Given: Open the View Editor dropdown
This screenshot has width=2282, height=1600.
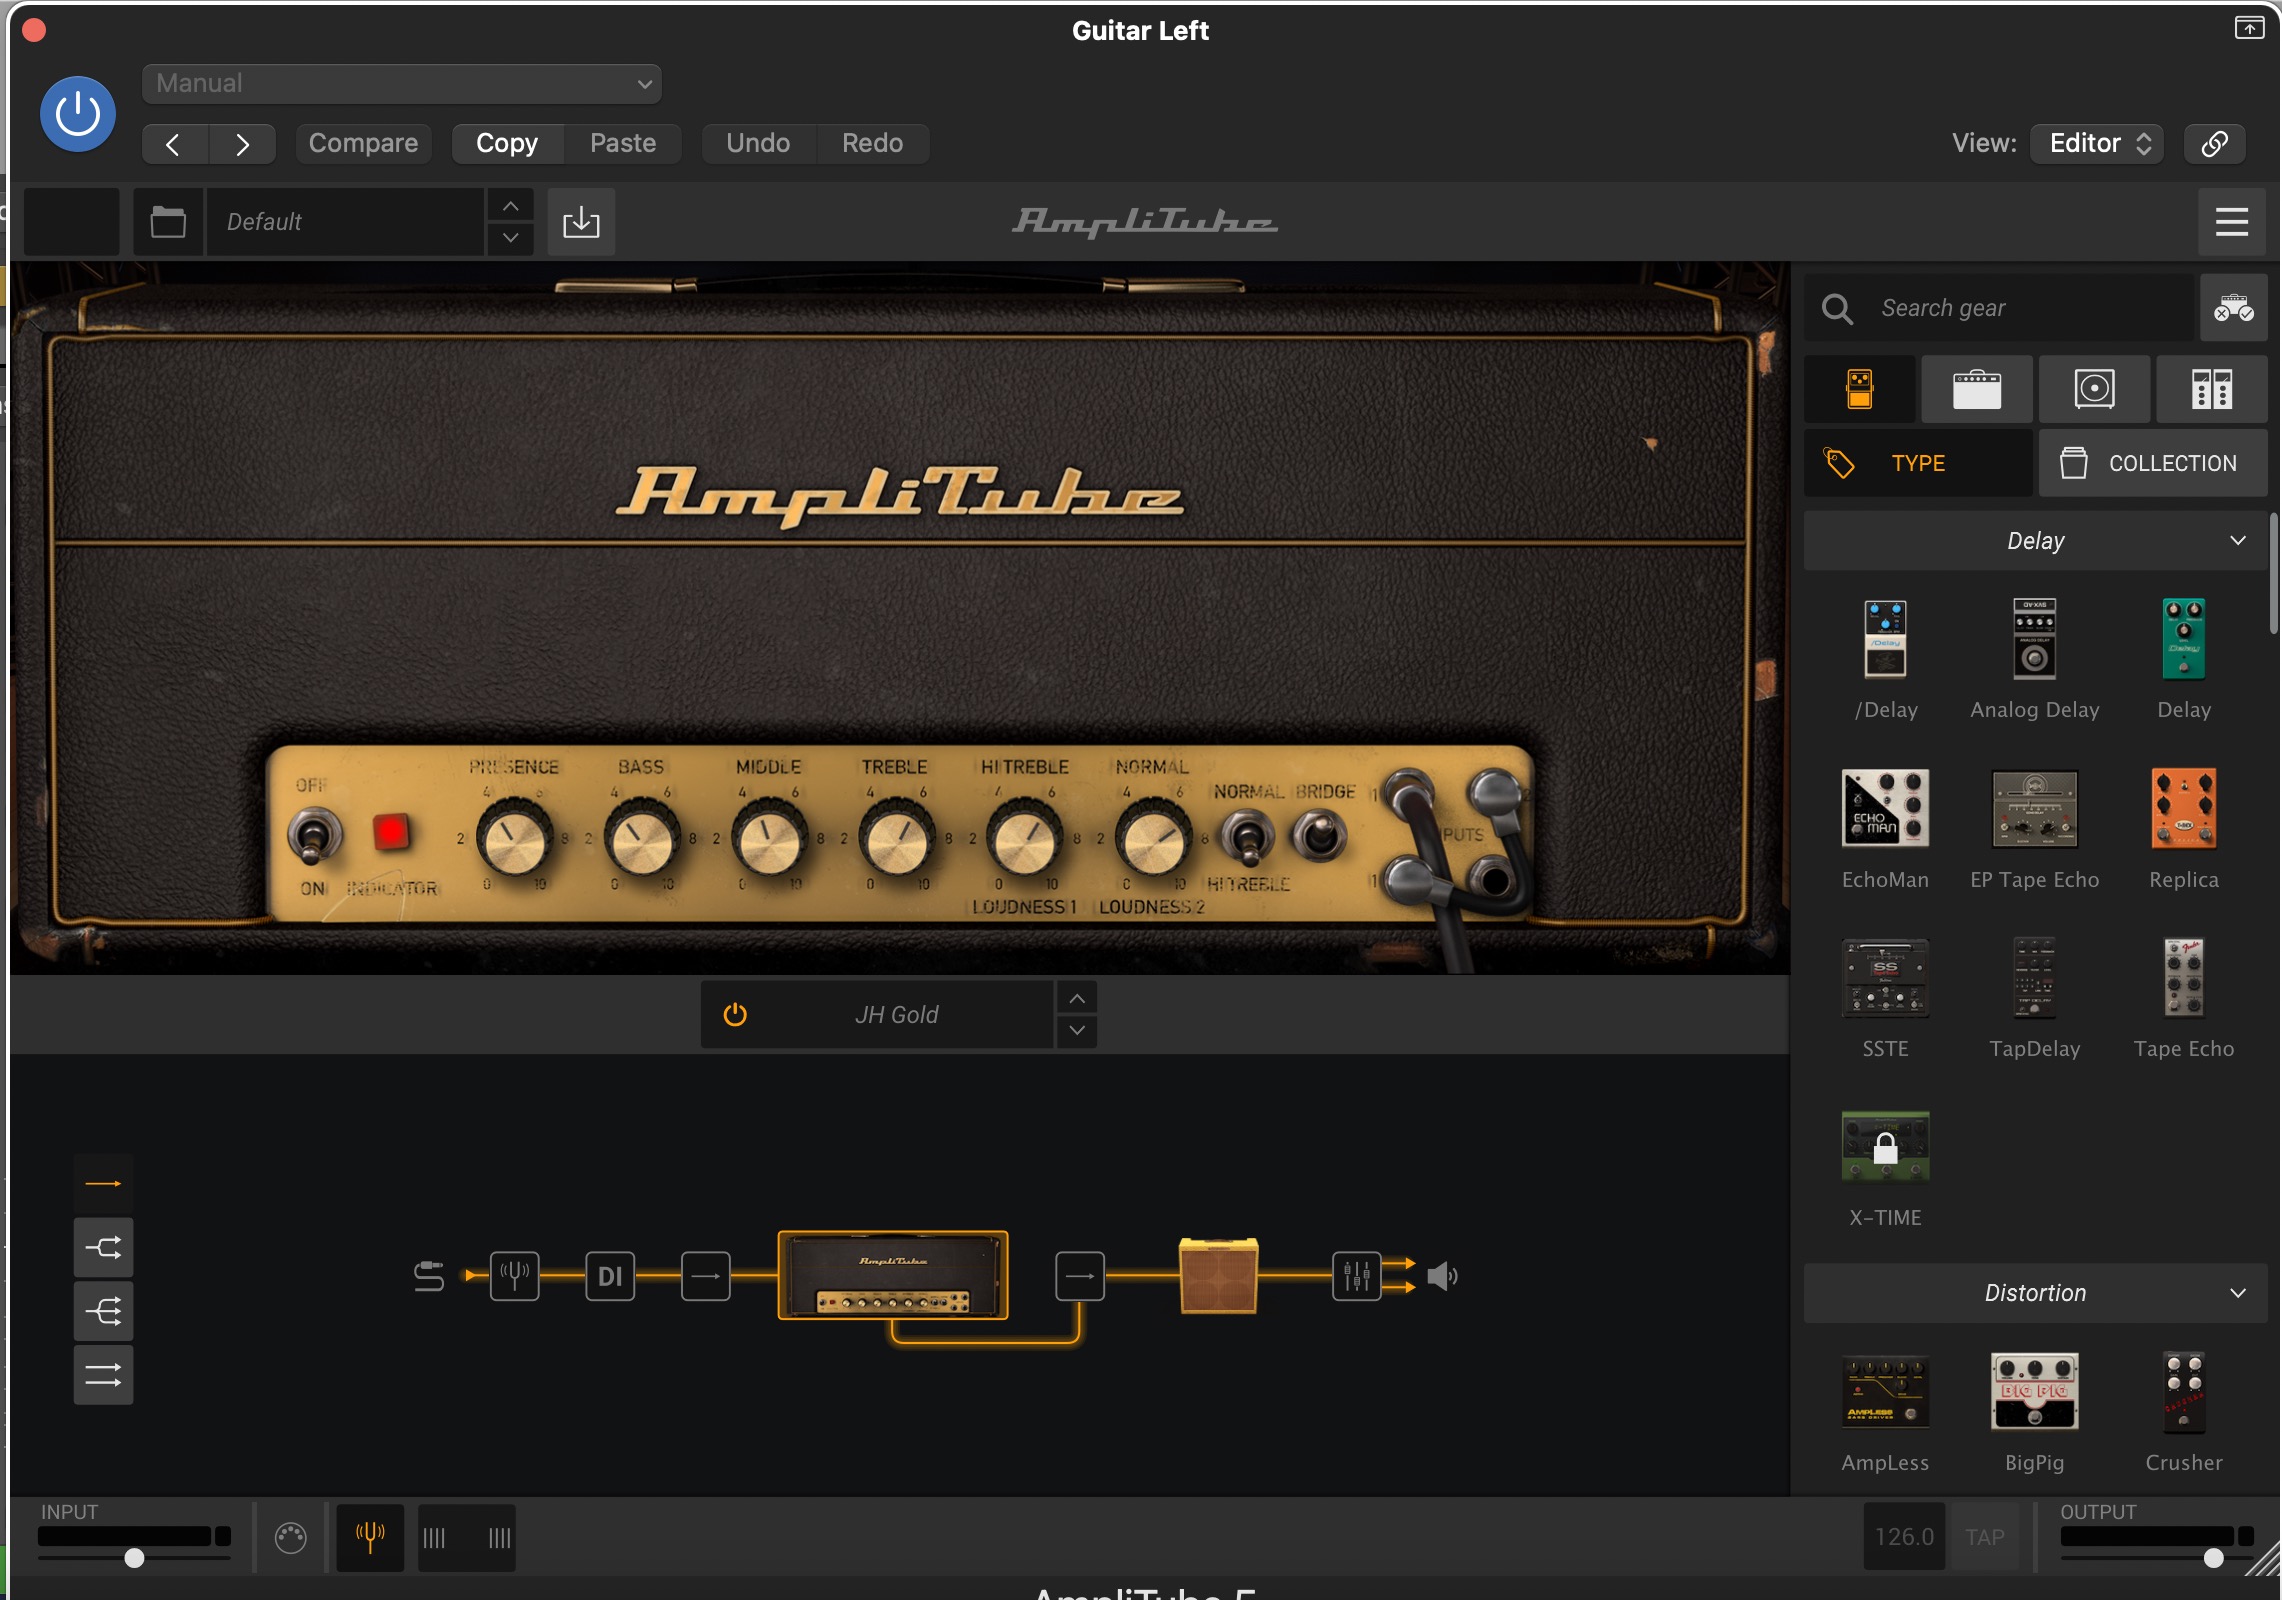Looking at the screenshot, I should tap(2097, 143).
